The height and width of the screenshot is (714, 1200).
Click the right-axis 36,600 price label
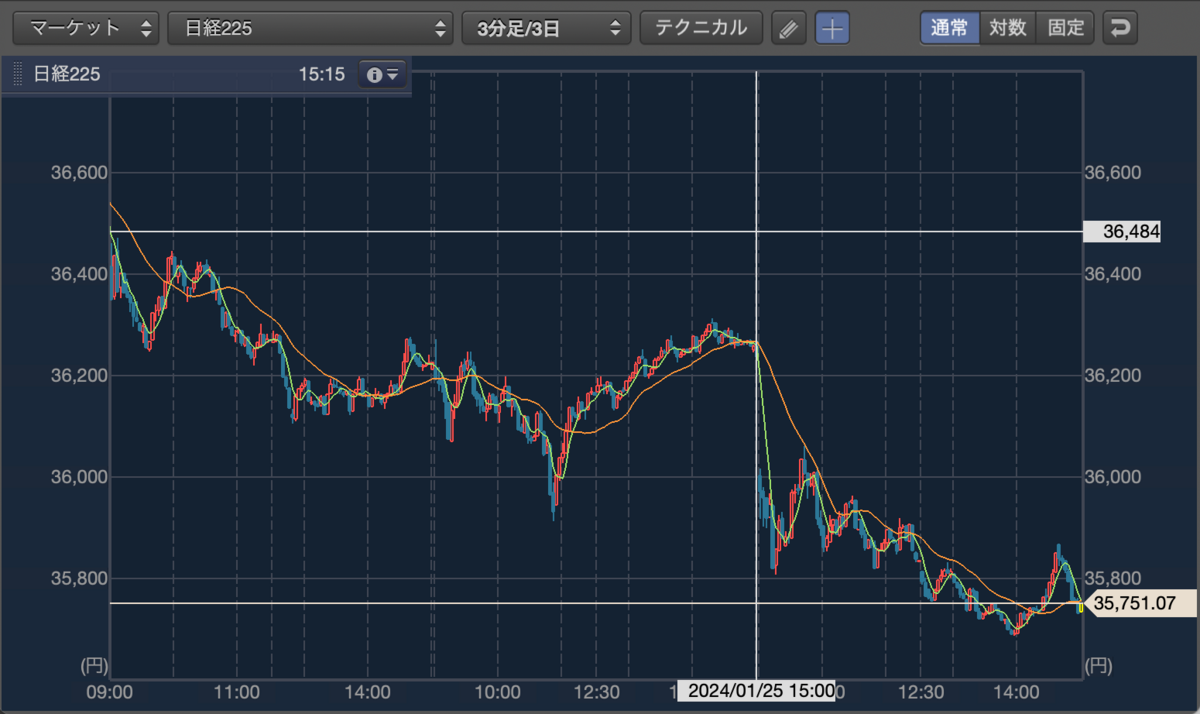click(x=1112, y=173)
